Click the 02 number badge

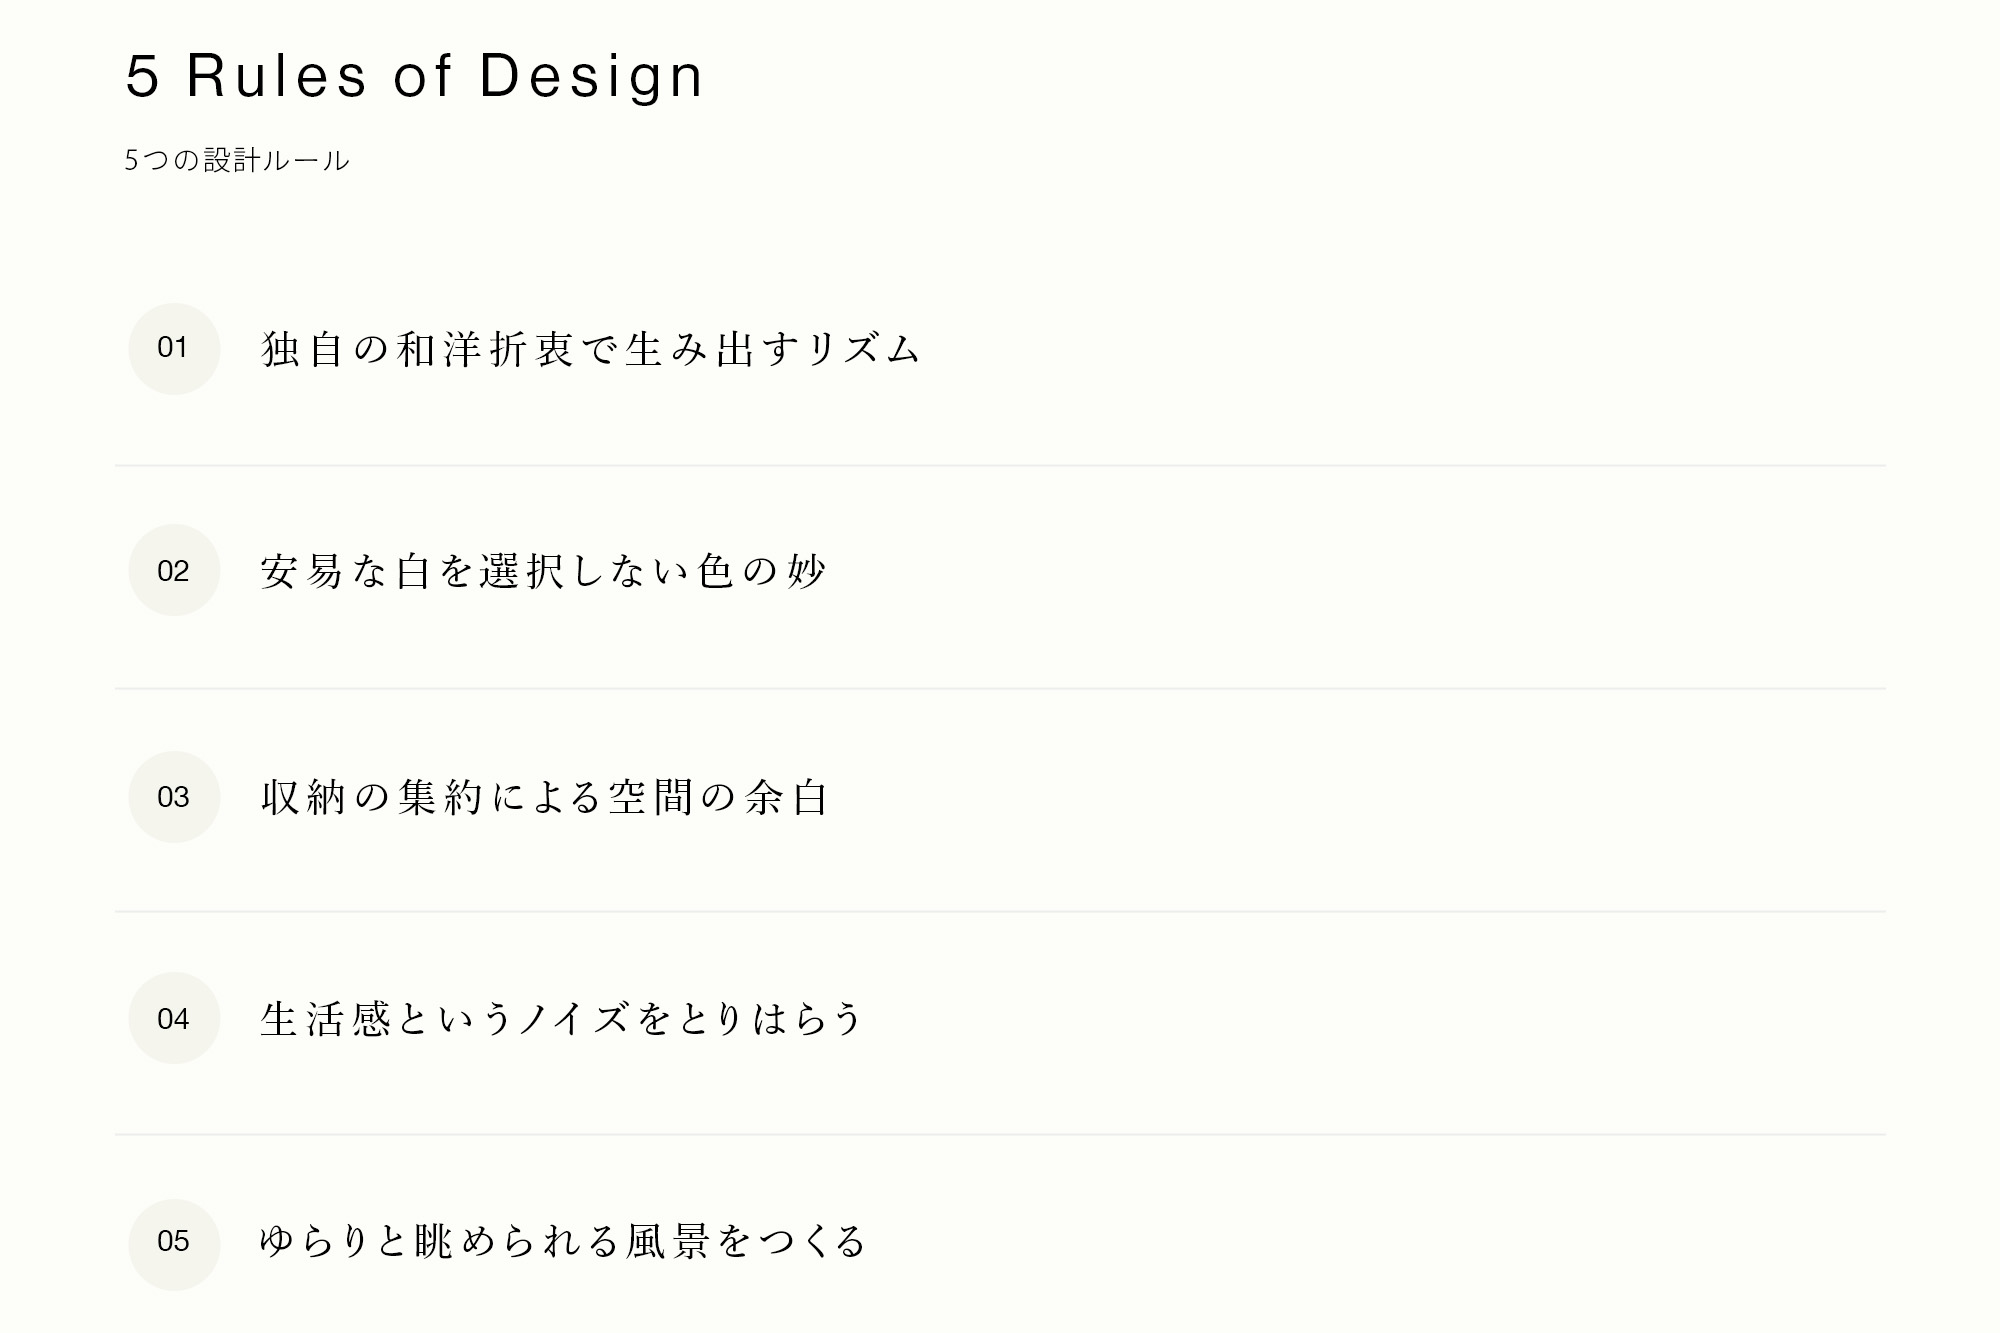pyautogui.click(x=173, y=571)
